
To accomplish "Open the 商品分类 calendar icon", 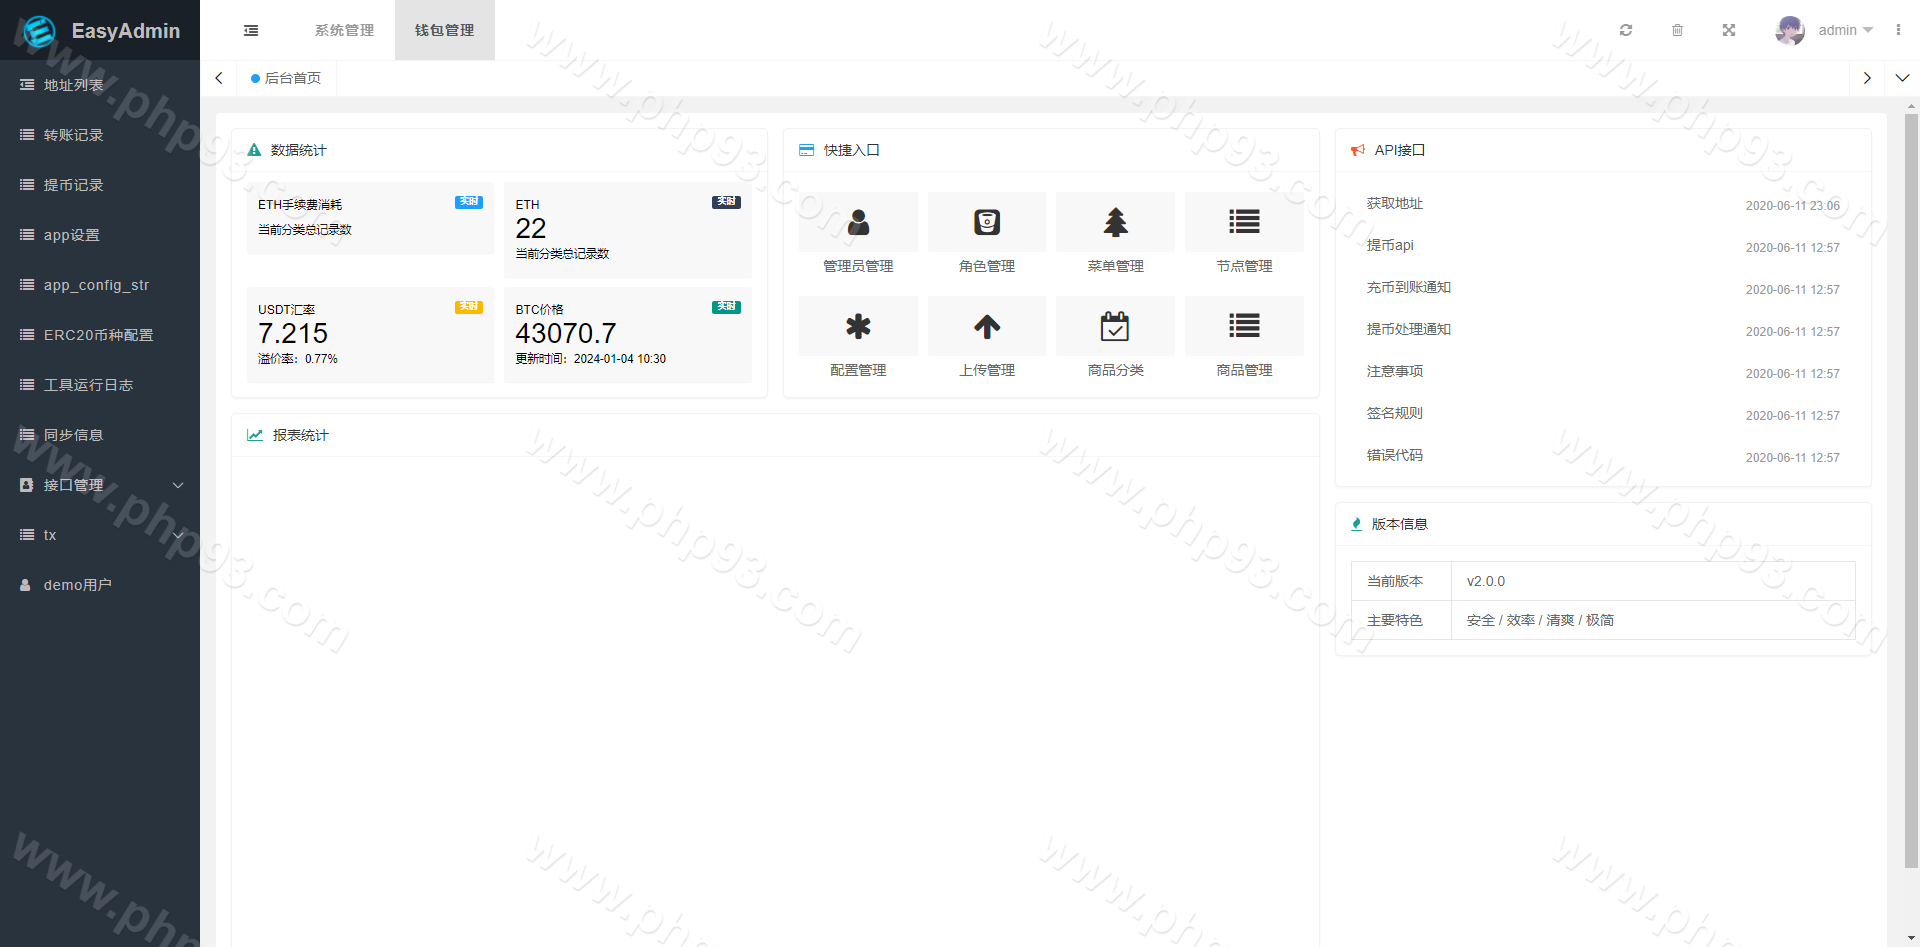I will point(1115,326).
